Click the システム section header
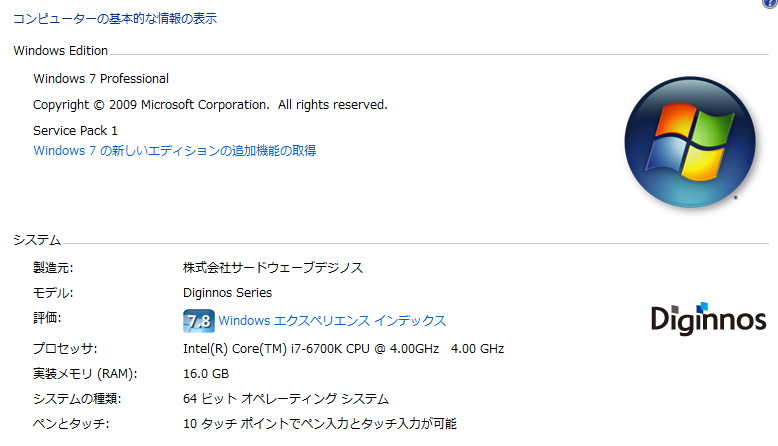The width and height of the screenshot is (778, 446). pos(37,240)
